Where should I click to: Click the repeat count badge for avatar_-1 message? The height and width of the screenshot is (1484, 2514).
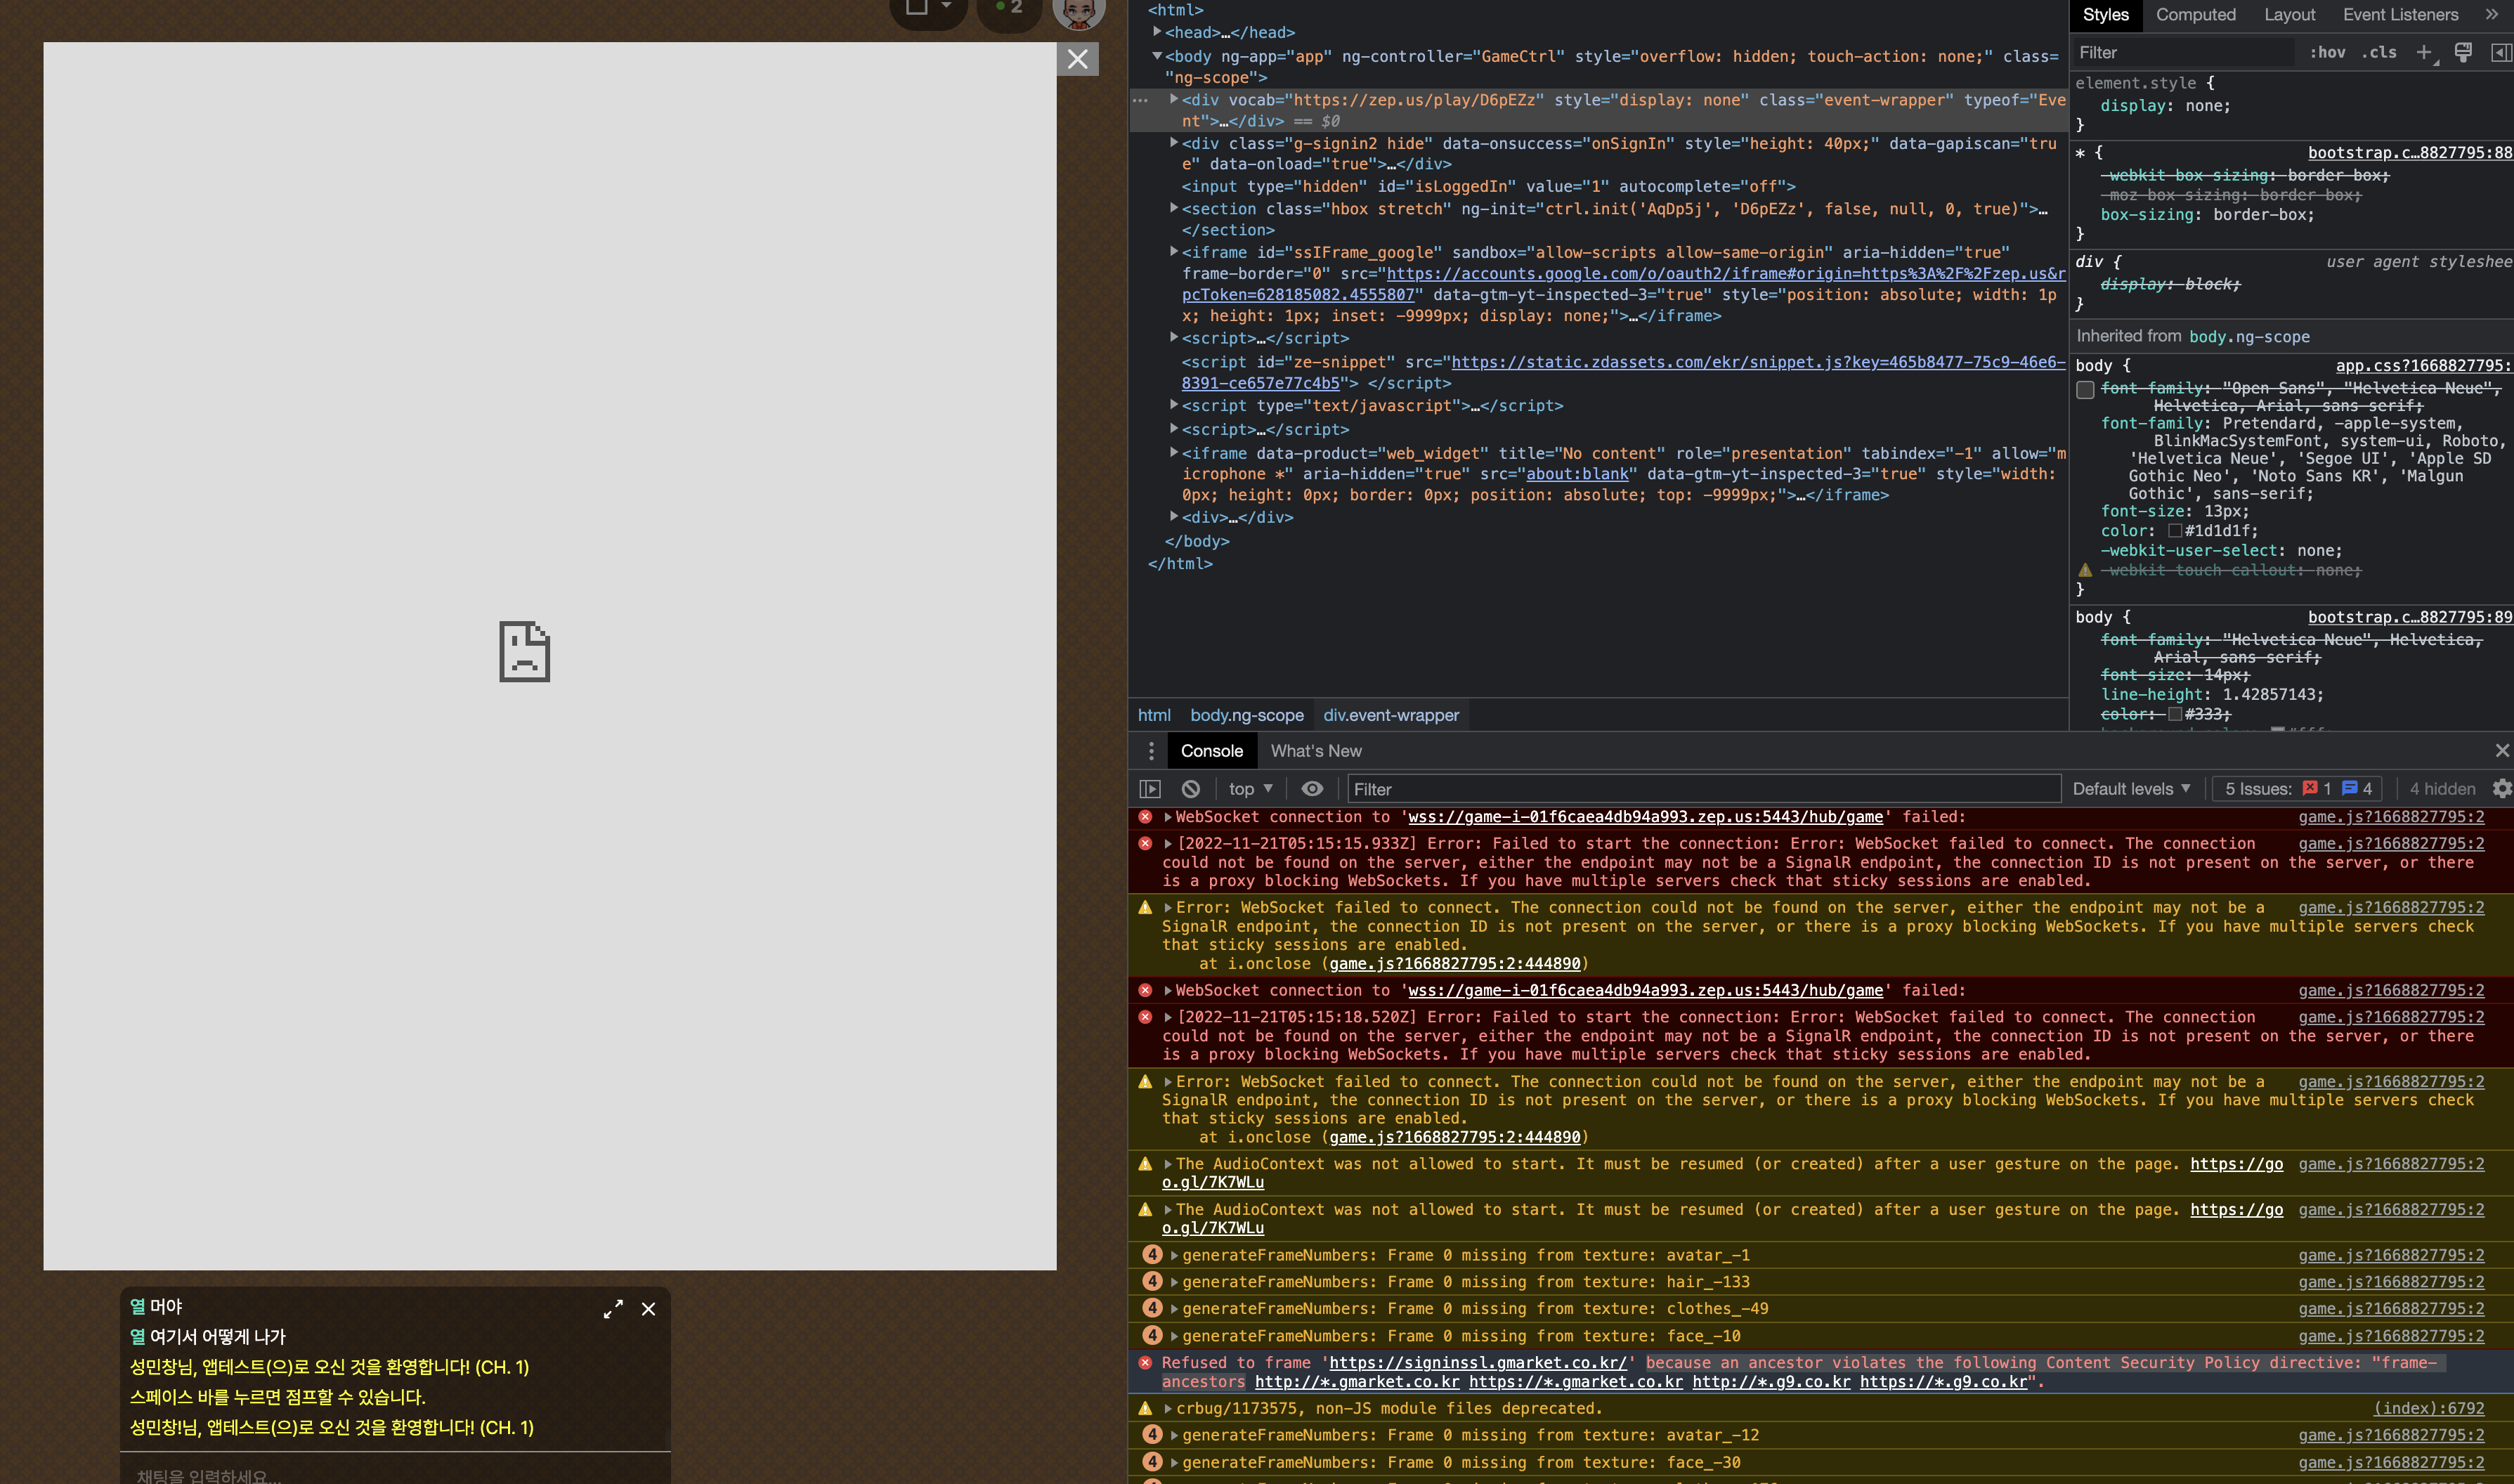click(1152, 1255)
